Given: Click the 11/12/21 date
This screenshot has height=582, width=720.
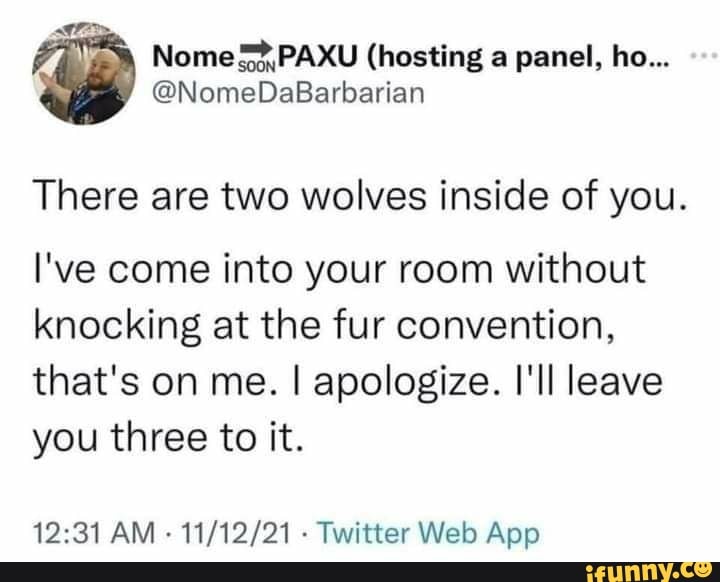Looking at the screenshot, I should coord(236,533).
